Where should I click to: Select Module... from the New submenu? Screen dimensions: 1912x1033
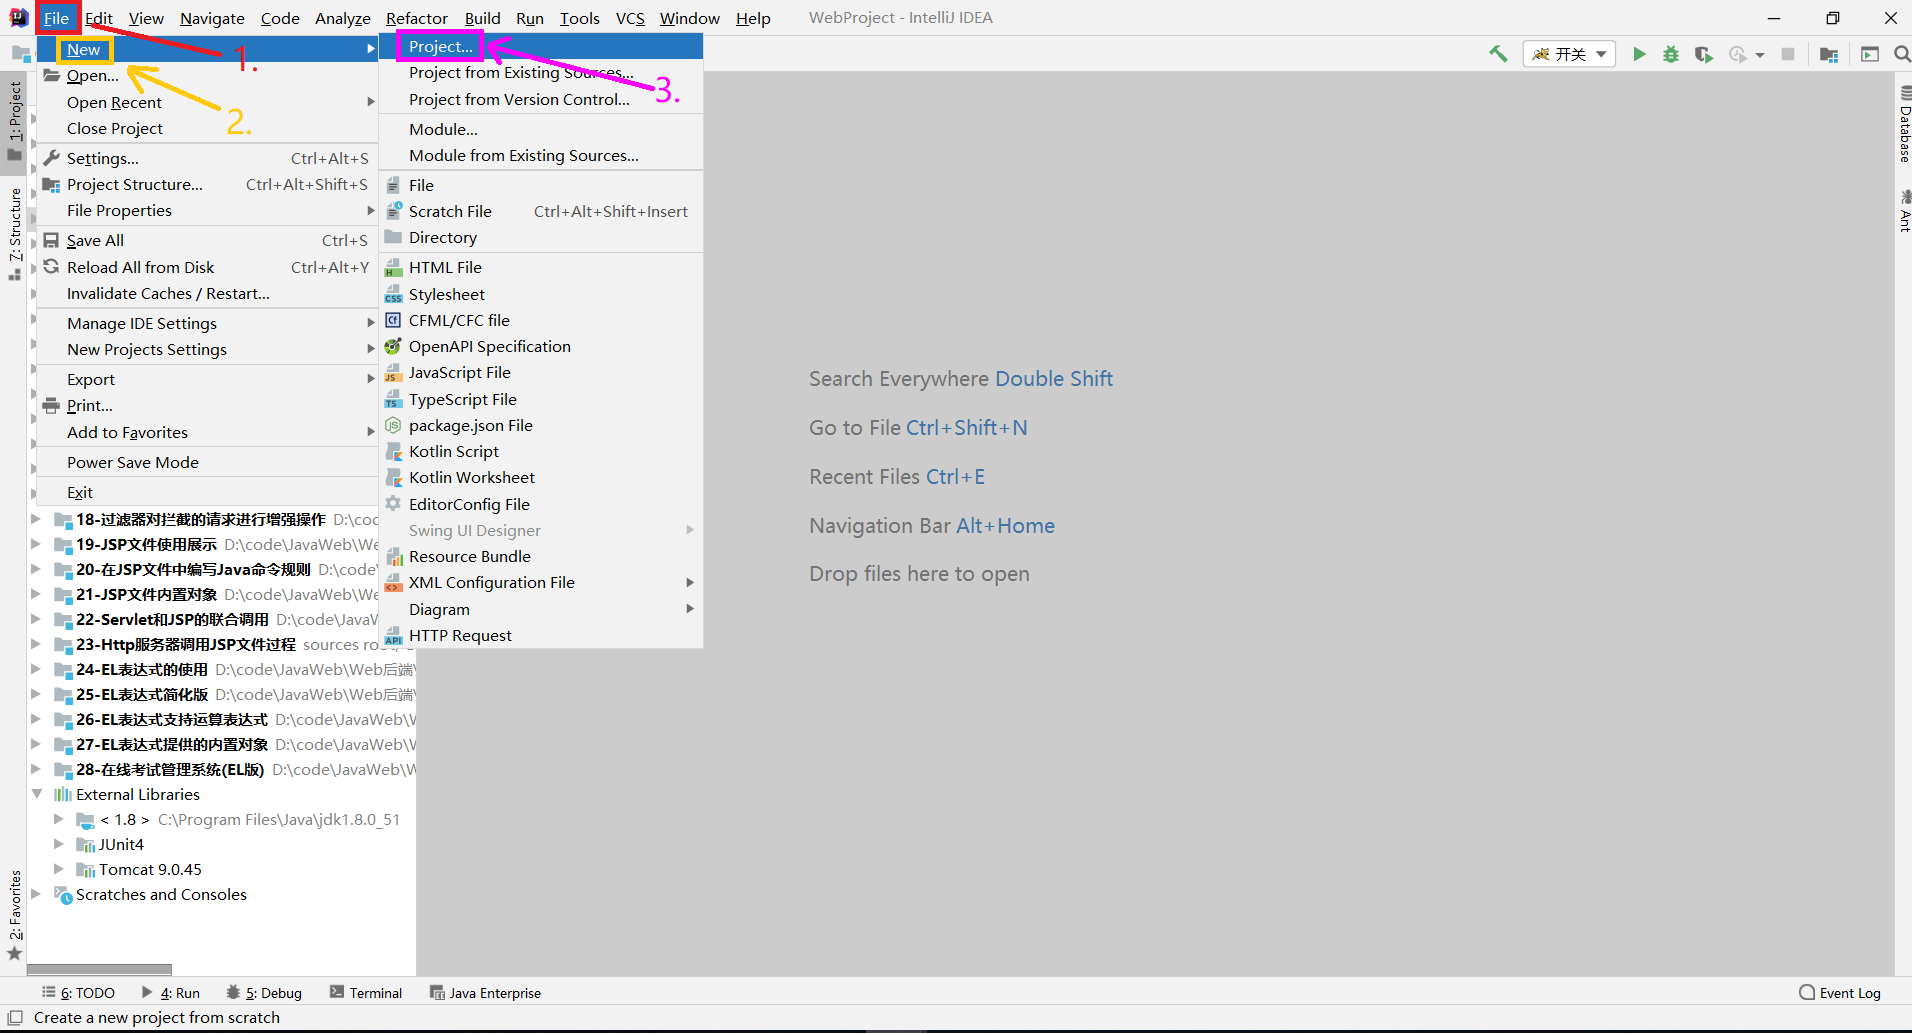pos(541,129)
